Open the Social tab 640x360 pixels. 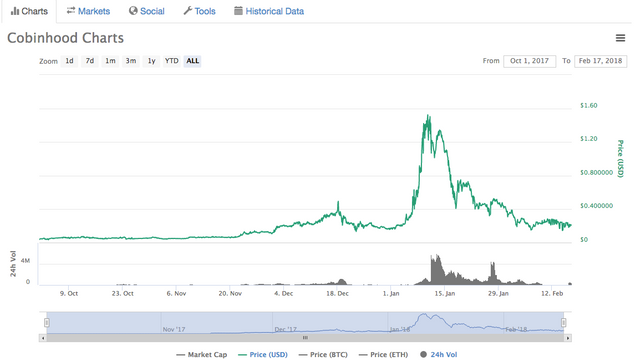147,11
